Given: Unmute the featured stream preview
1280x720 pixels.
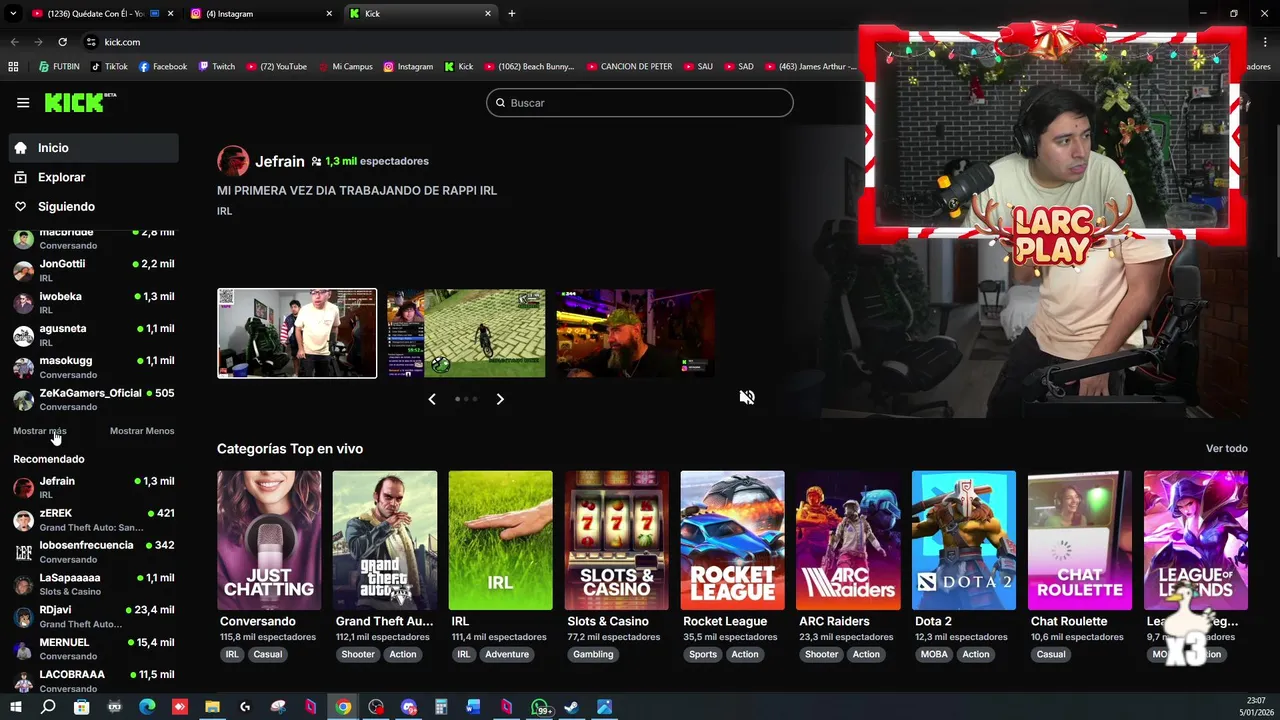Looking at the screenshot, I should point(747,397).
